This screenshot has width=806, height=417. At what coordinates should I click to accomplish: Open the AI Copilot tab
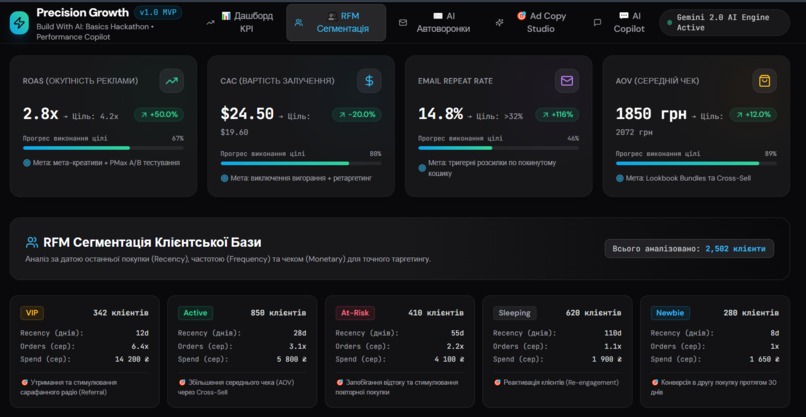pyautogui.click(x=621, y=23)
